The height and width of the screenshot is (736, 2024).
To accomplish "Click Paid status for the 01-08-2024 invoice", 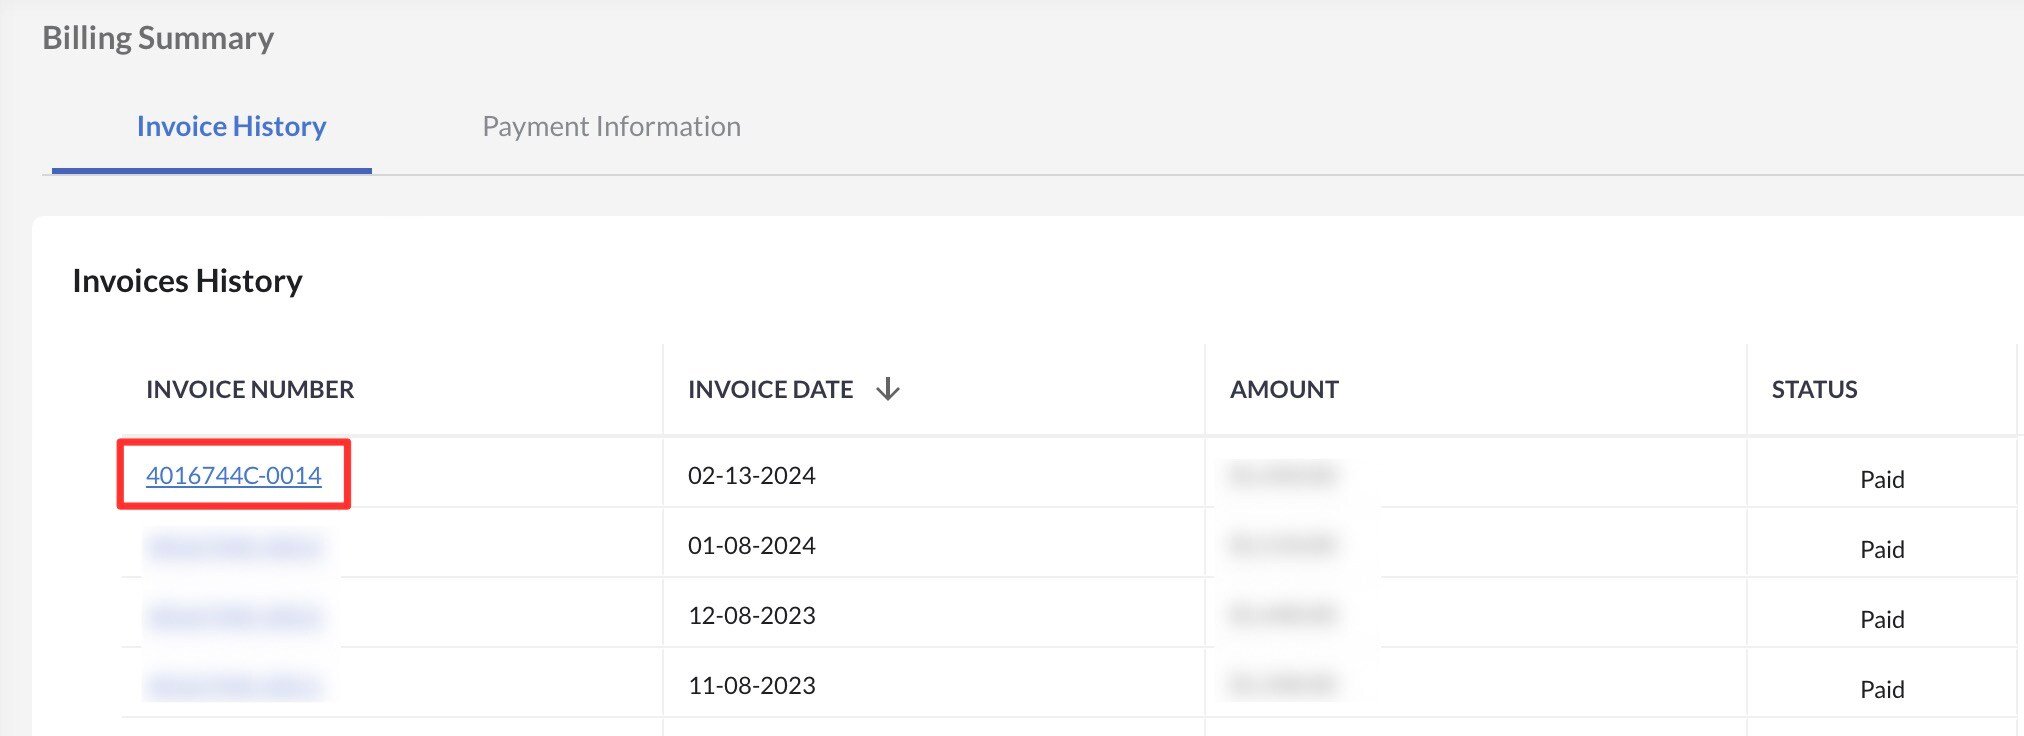I will [1881, 550].
